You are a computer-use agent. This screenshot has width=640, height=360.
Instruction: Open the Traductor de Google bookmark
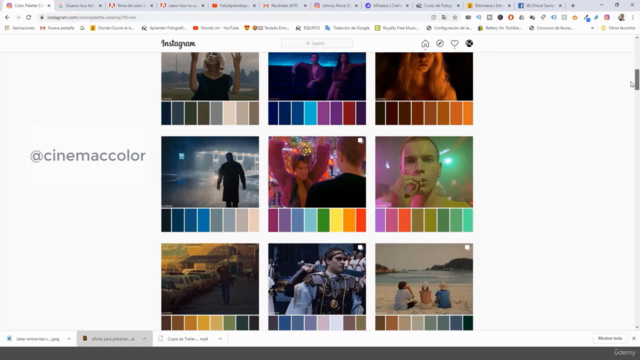point(347,28)
